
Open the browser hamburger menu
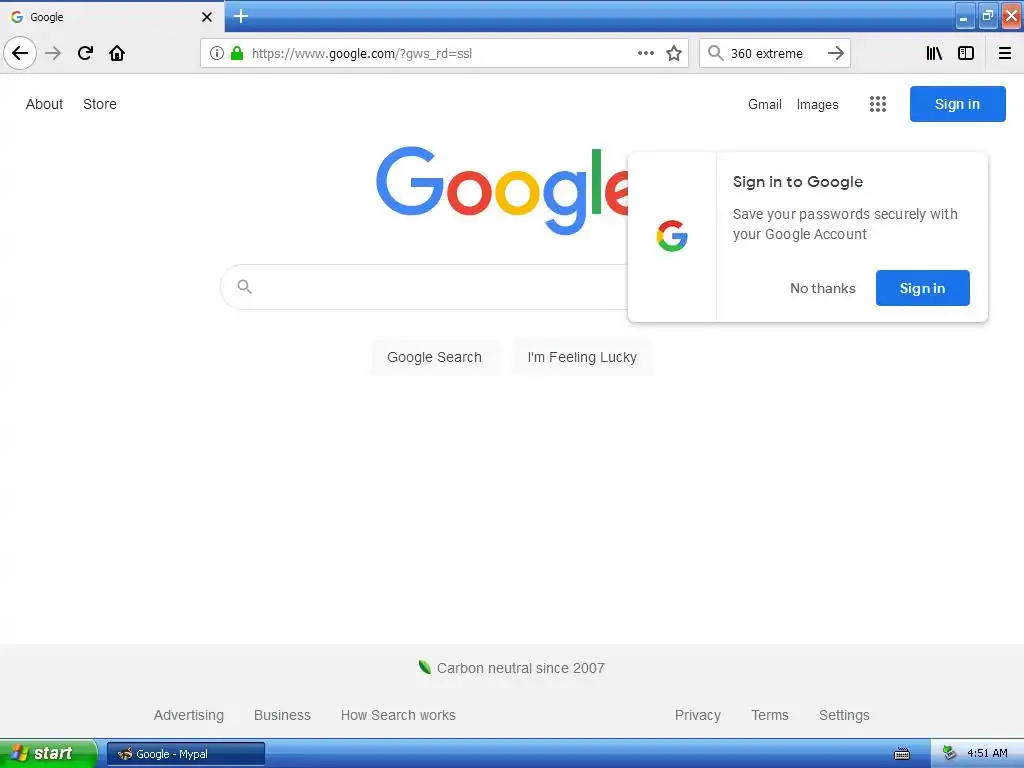click(1005, 53)
